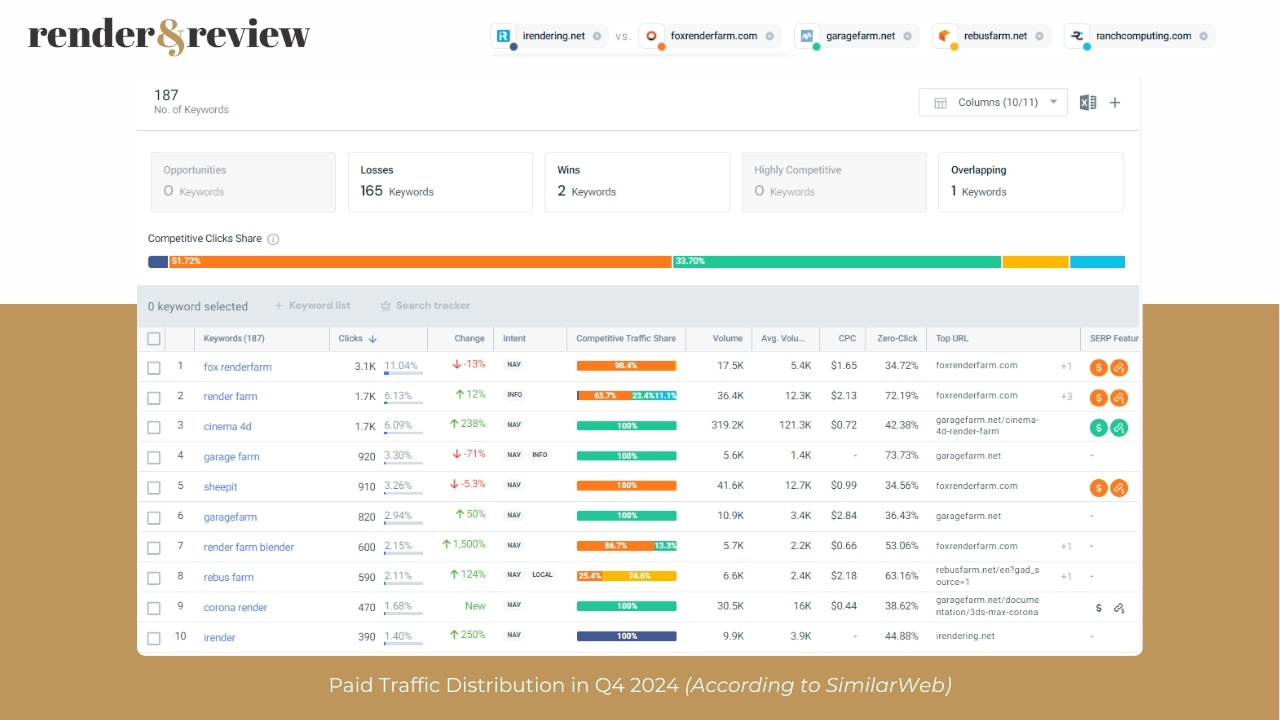Check the sheepit row checkbox
The image size is (1280, 720).
[x=154, y=487]
